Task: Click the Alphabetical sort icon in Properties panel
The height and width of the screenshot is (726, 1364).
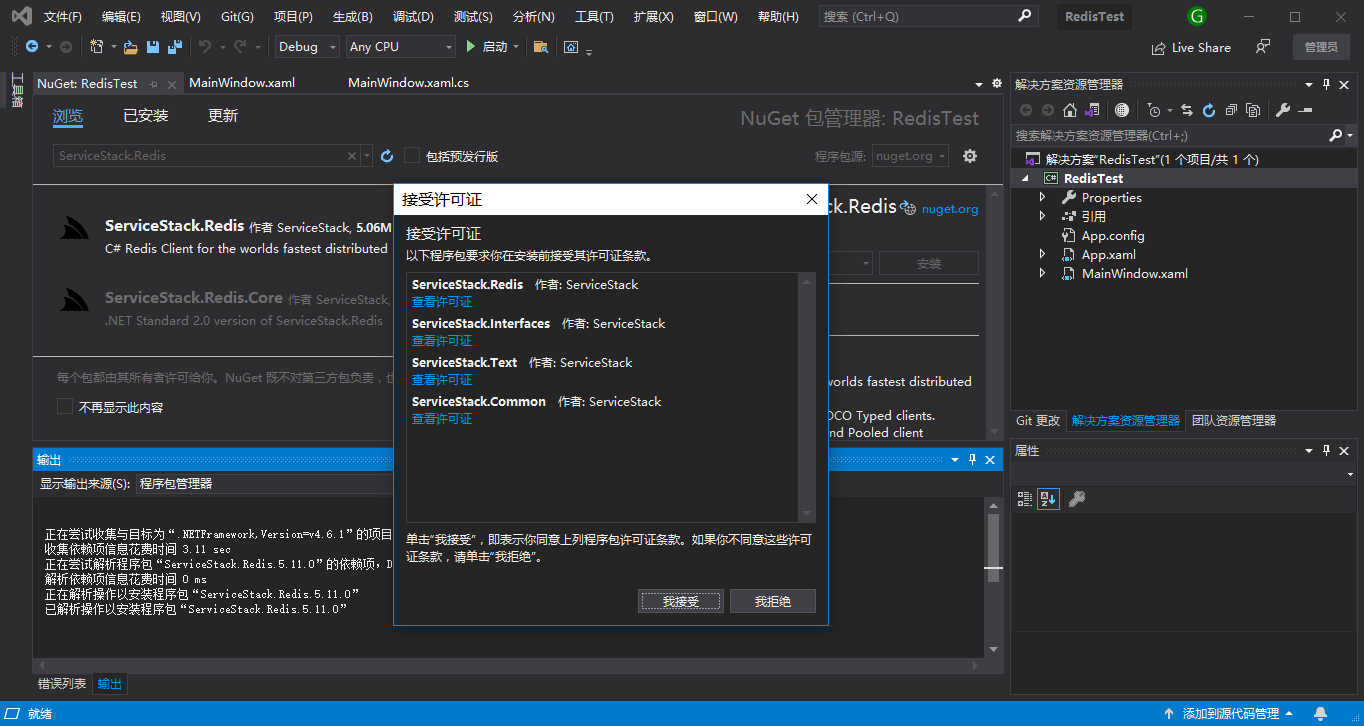Action: pyautogui.click(x=1048, y=498)
